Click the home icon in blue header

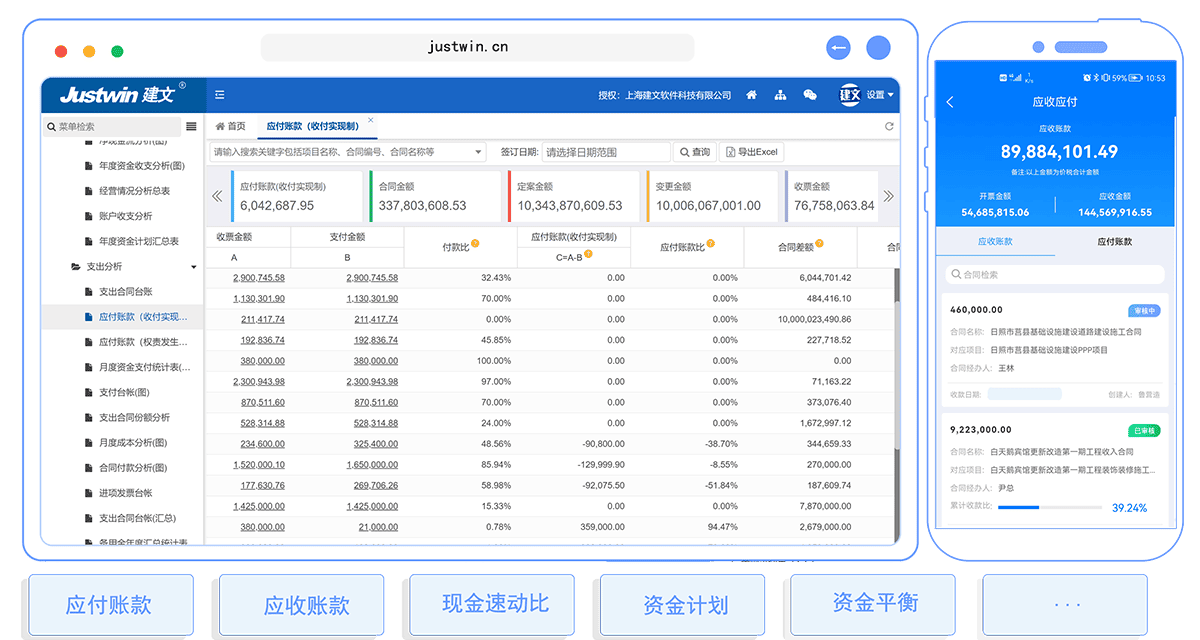click(x=752, y=96)
